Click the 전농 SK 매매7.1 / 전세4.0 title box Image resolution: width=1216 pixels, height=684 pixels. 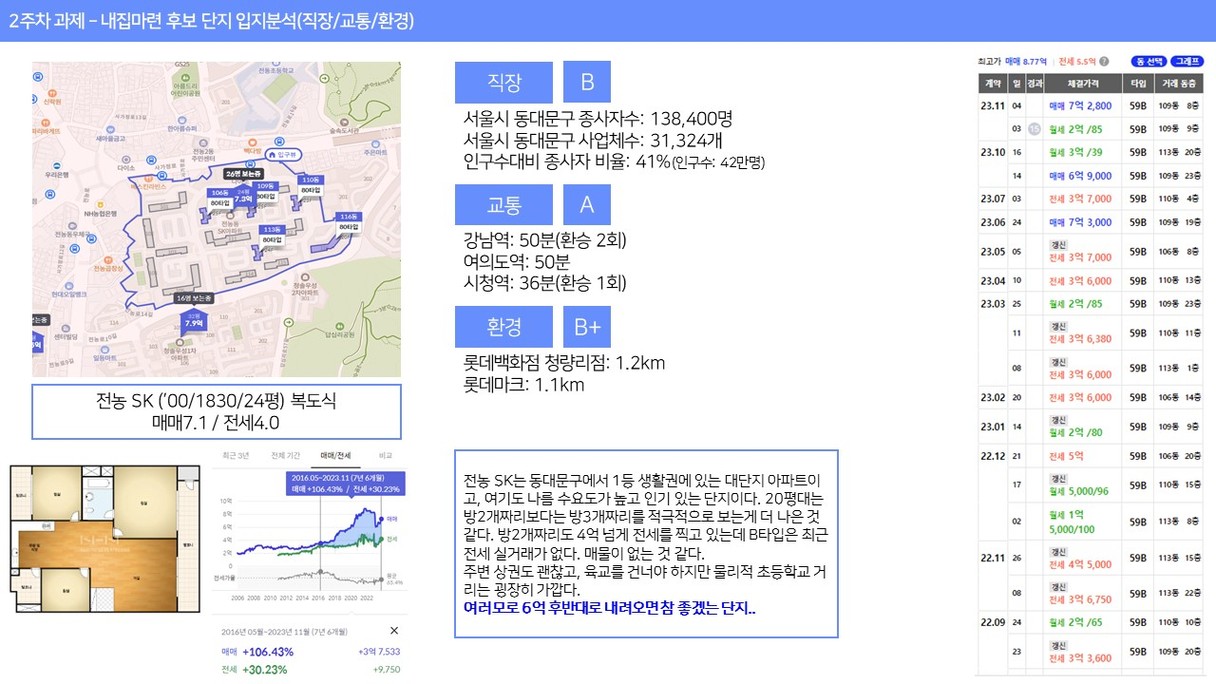(x=217, y=412)
